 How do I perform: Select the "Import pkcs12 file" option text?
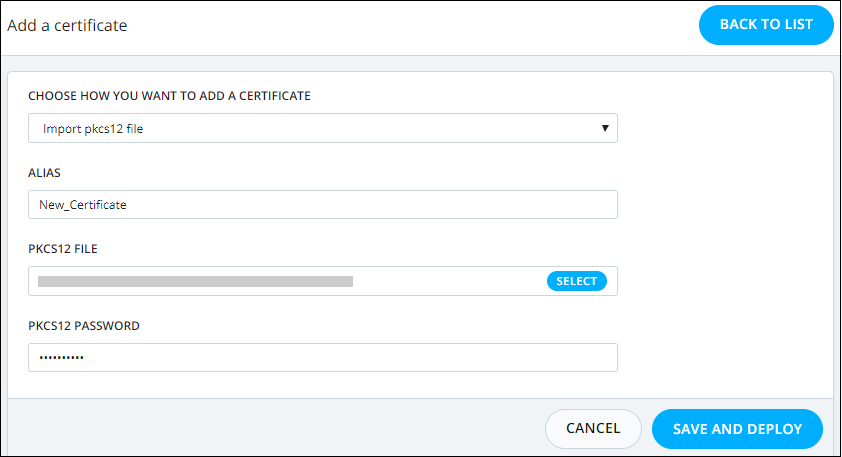[x=93, y=129]
